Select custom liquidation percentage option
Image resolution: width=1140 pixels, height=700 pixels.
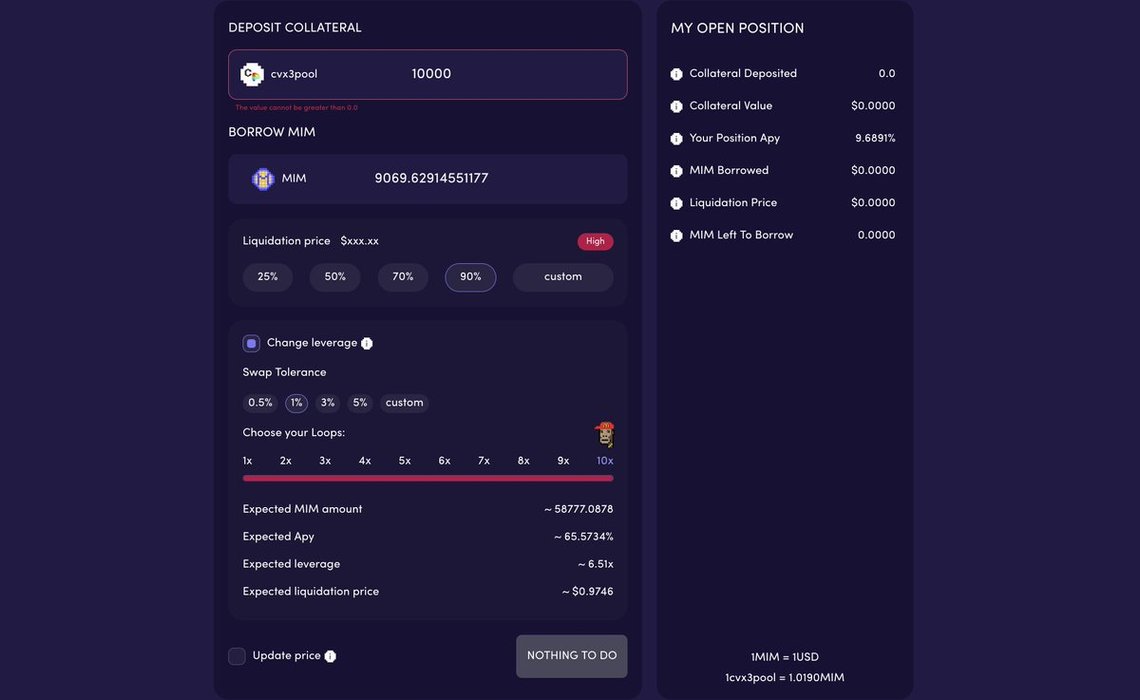point(563,277)
